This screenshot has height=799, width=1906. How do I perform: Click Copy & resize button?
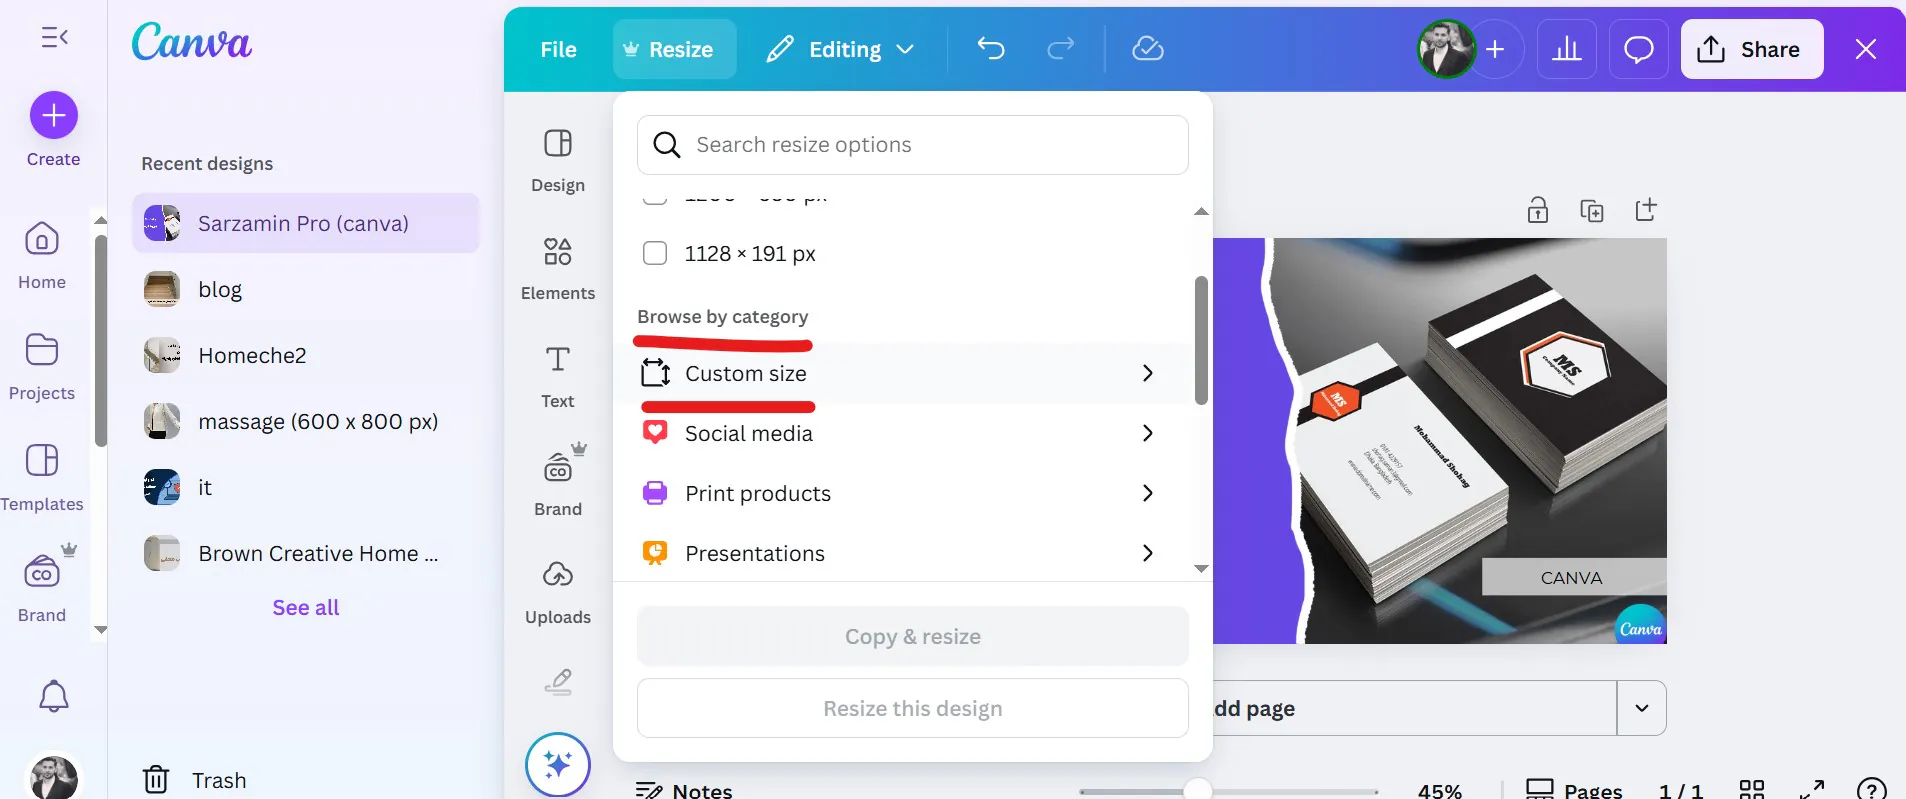click(x=913, y=637)
